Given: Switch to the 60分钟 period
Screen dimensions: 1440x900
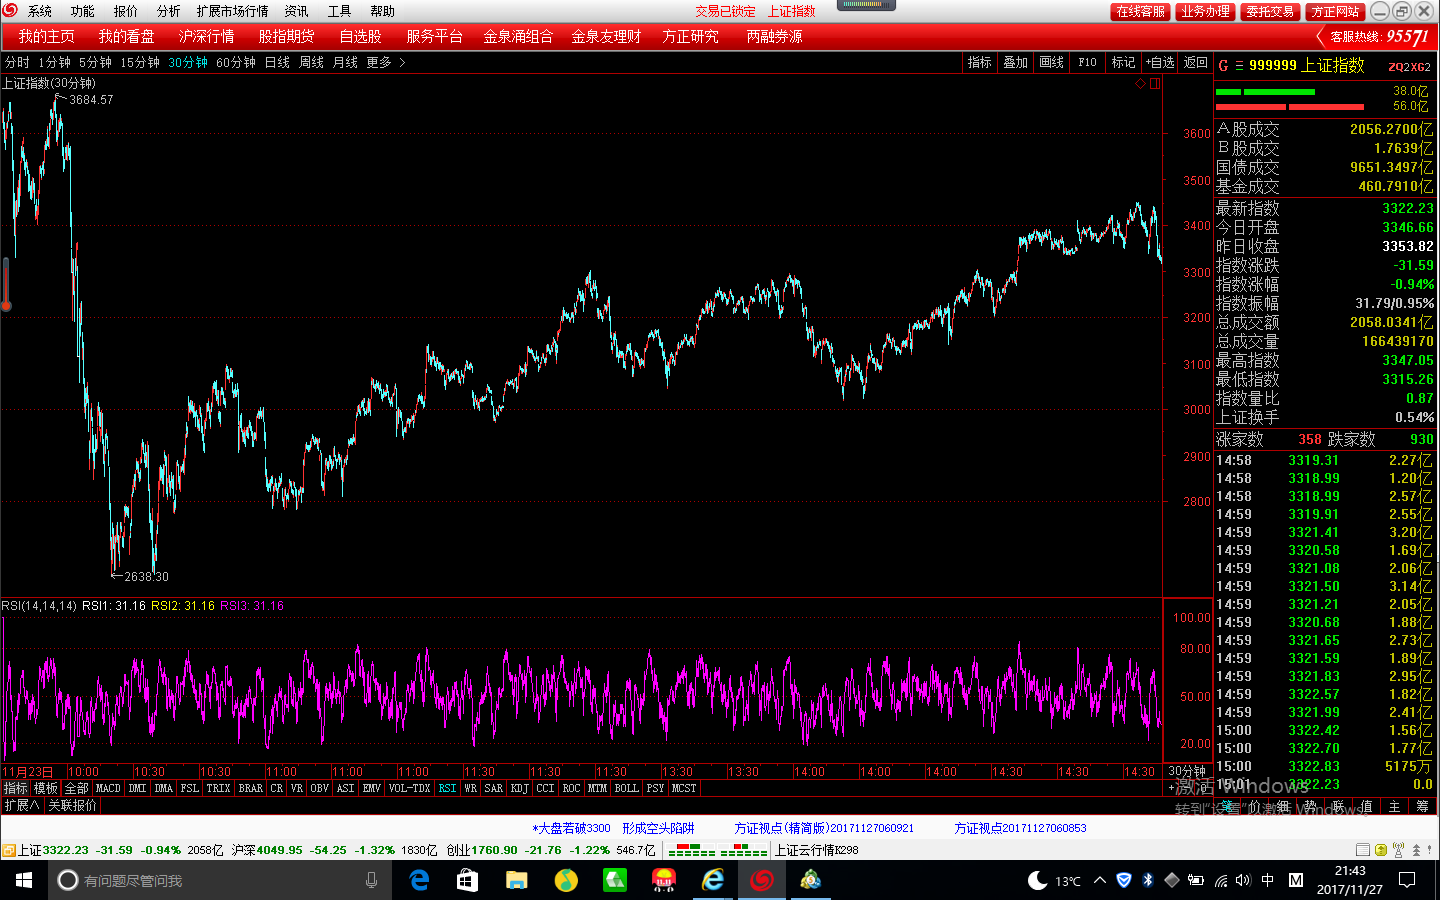Looking at the screenshot, I should coord(236,62).
